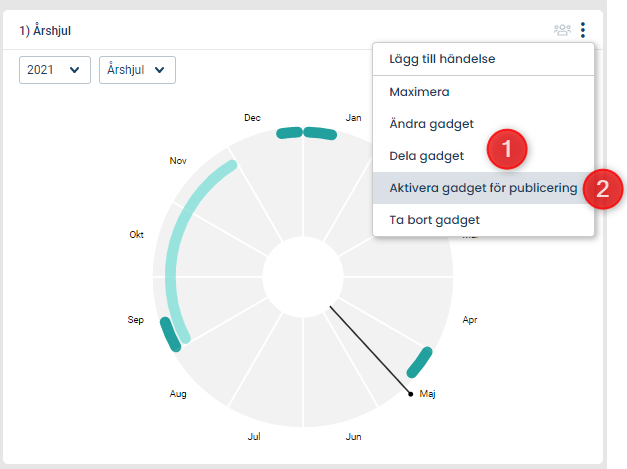This screenshot has height=469, width=627.
Task: Click the black current-date dot near Maj
Action: pyautogui.click(x=411, y=394)
